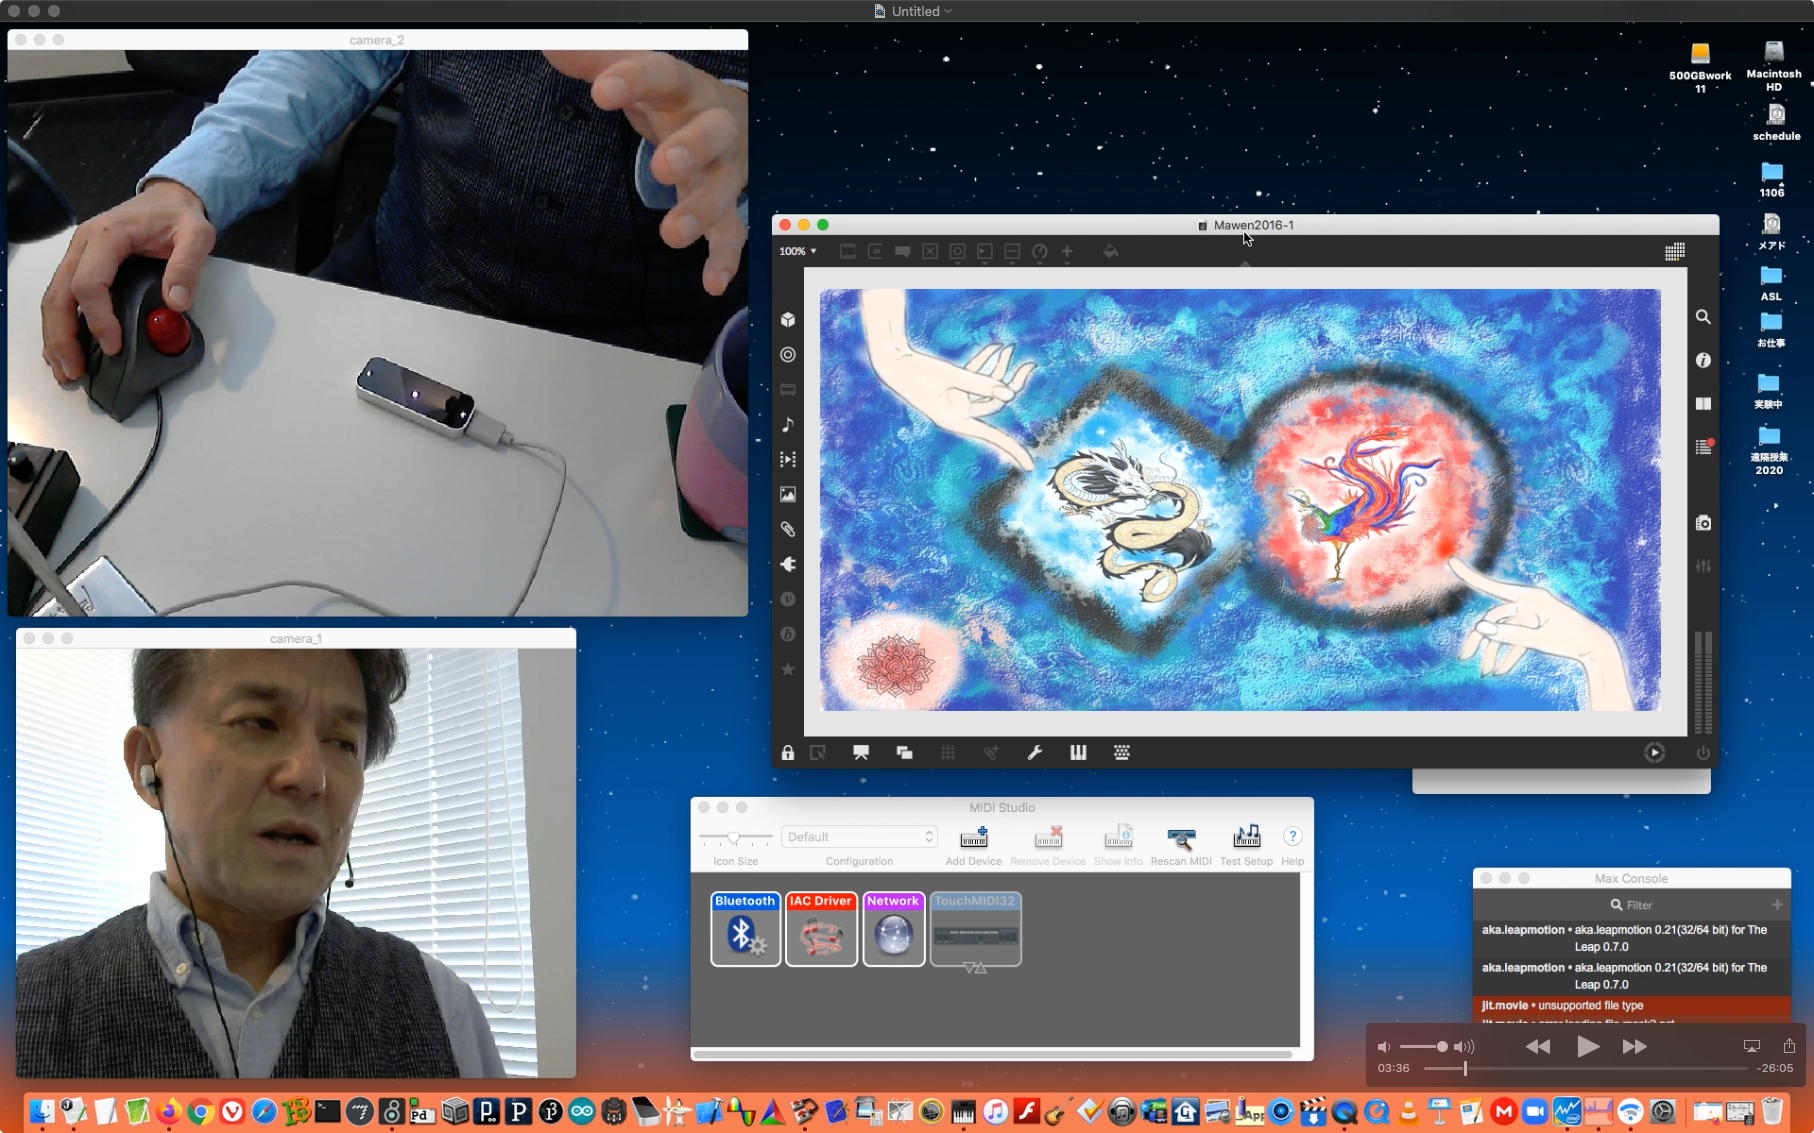
Task: Open the Untitled title dropdown chevron
Action: point(948,11)
